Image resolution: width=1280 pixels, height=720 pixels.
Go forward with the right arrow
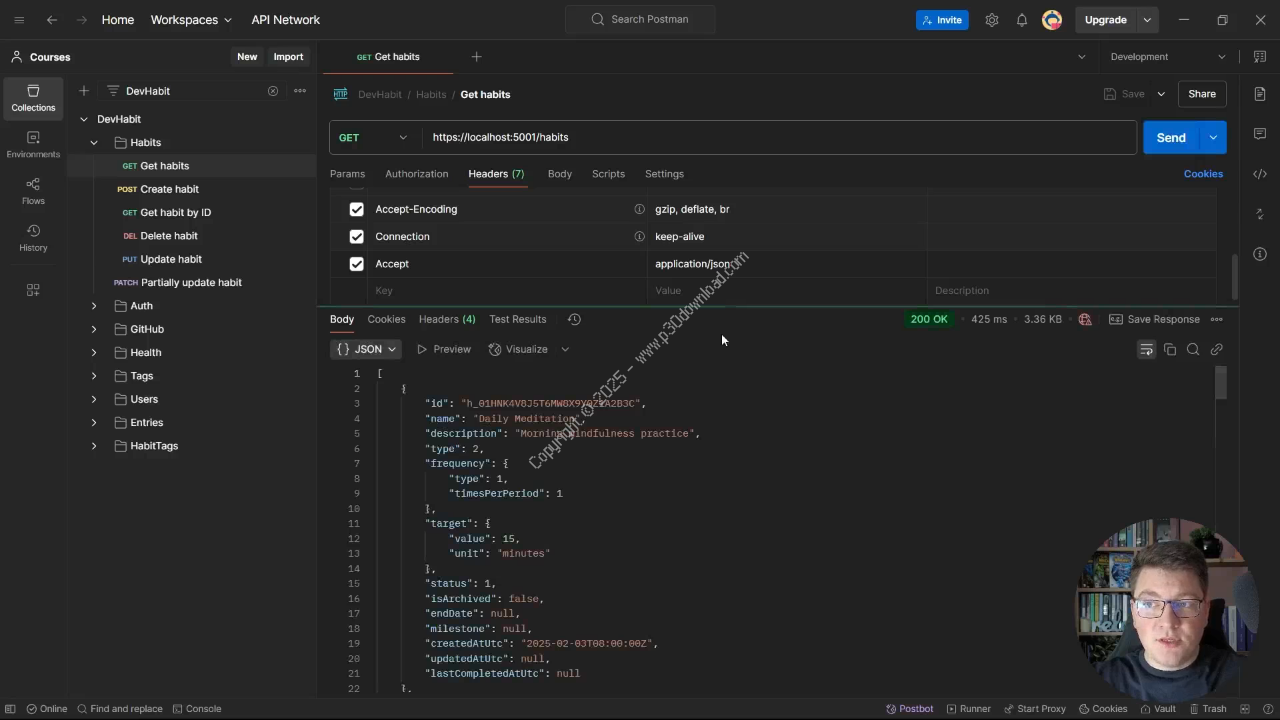[82, 20]
